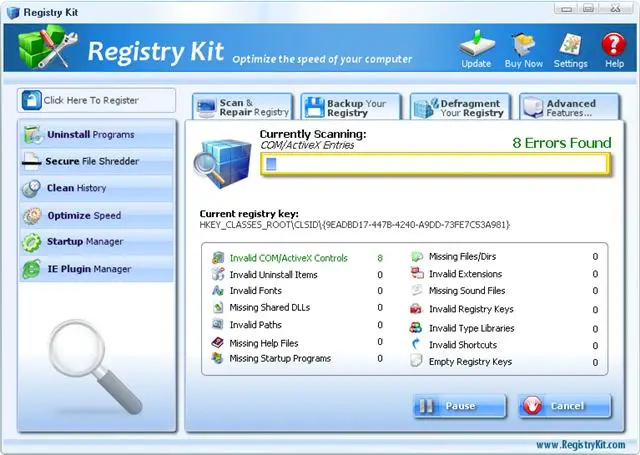Viewport: 640px width, 455px height.
Task: Click the Invalid Shortcuts label
Action: pos(463,345)
